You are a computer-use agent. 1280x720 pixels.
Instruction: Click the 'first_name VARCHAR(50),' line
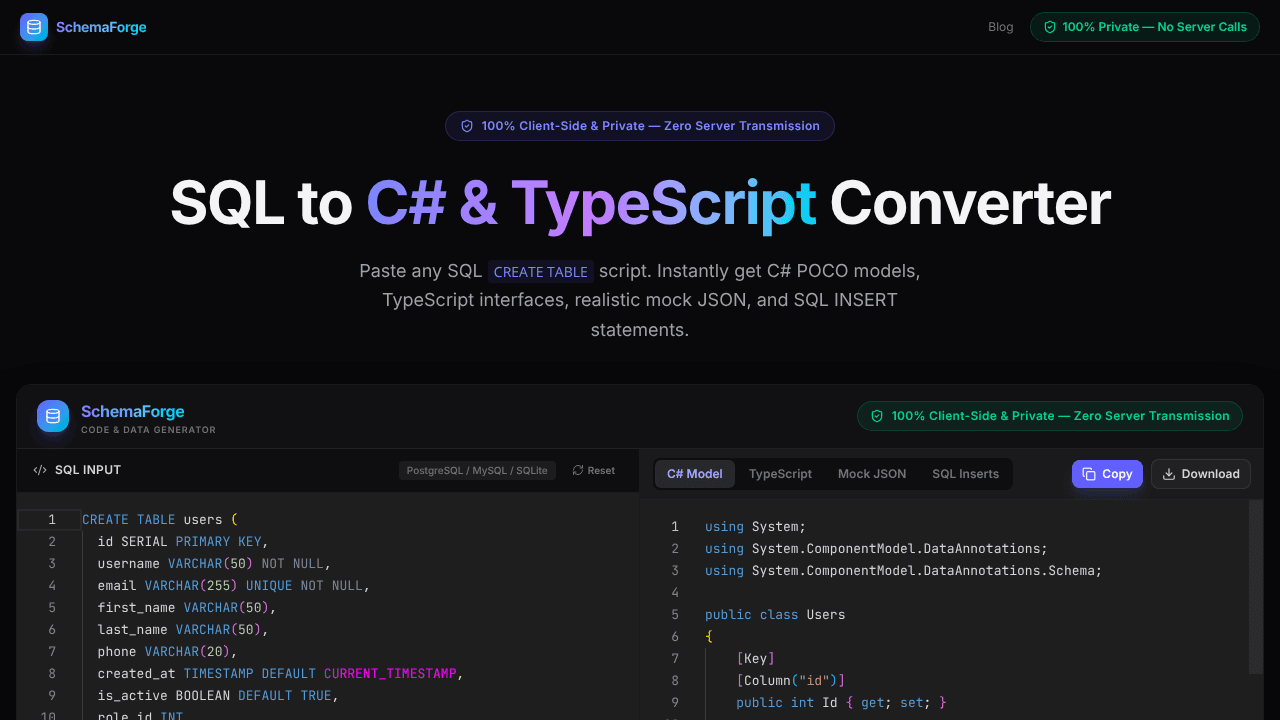pyautogui.click(x=187, y=608)
